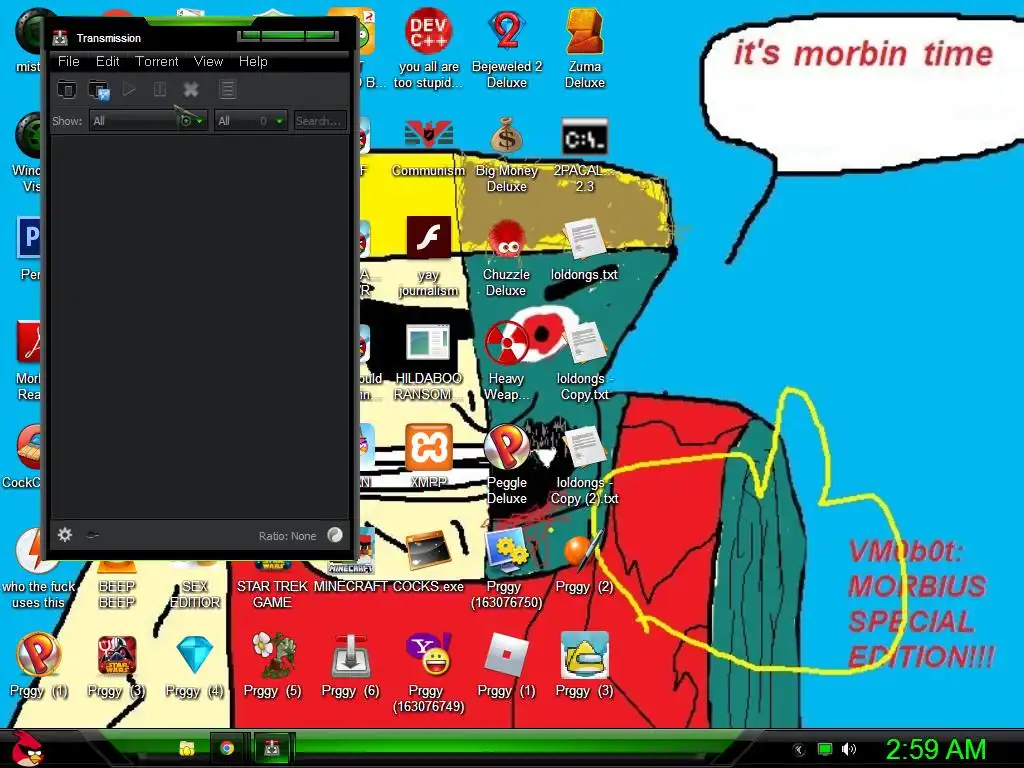Open the COCKS.exe desktop icon
The image size is (1024, 768).
pyautogui.click(x=428, y=562)
